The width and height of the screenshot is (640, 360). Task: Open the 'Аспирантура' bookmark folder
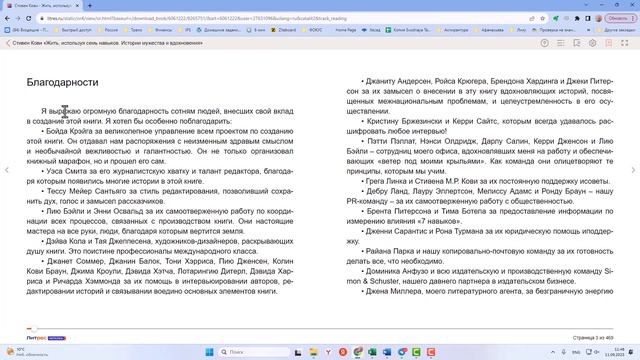click(x=452, y=30)
